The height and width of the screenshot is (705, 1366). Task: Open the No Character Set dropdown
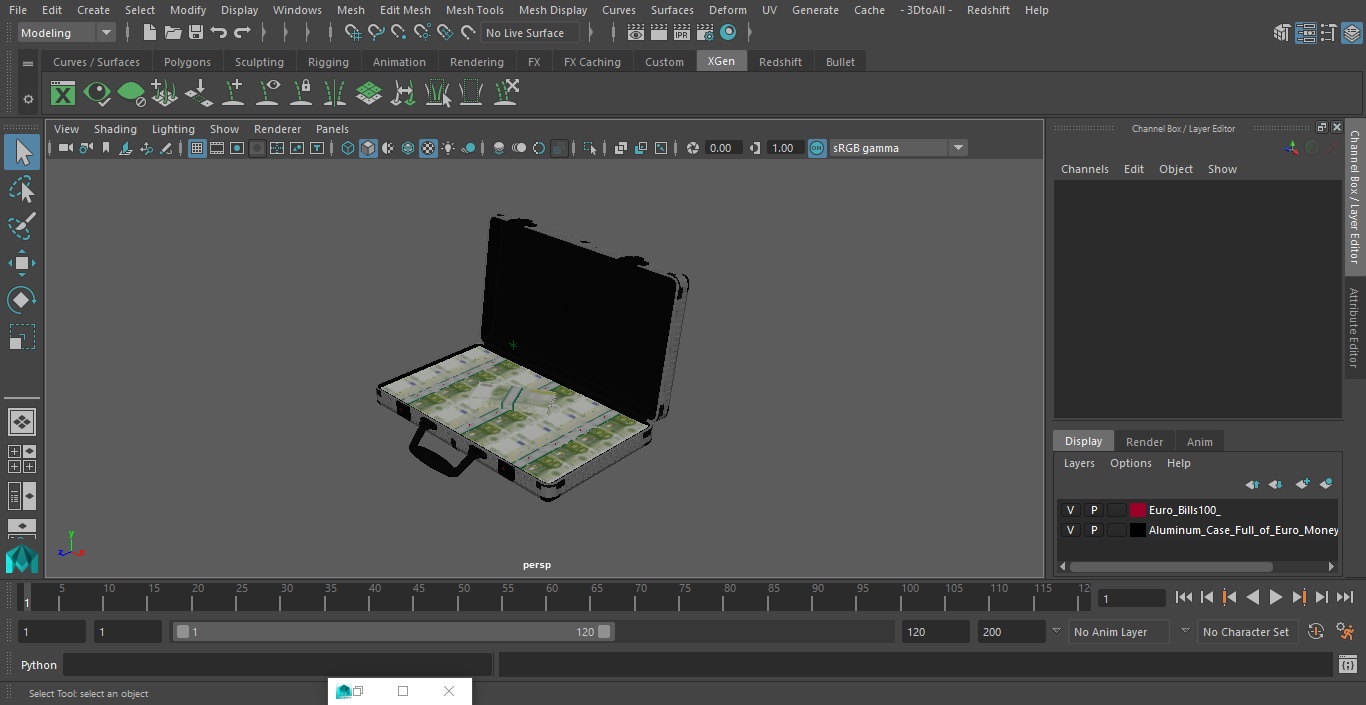(1247, 632)
